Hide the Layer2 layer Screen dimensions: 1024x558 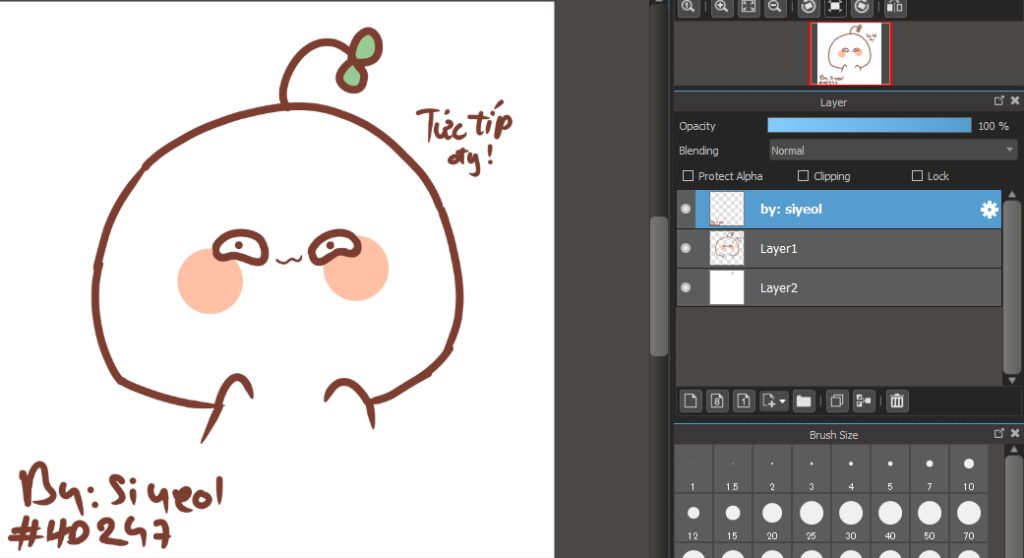pos(686,287)
